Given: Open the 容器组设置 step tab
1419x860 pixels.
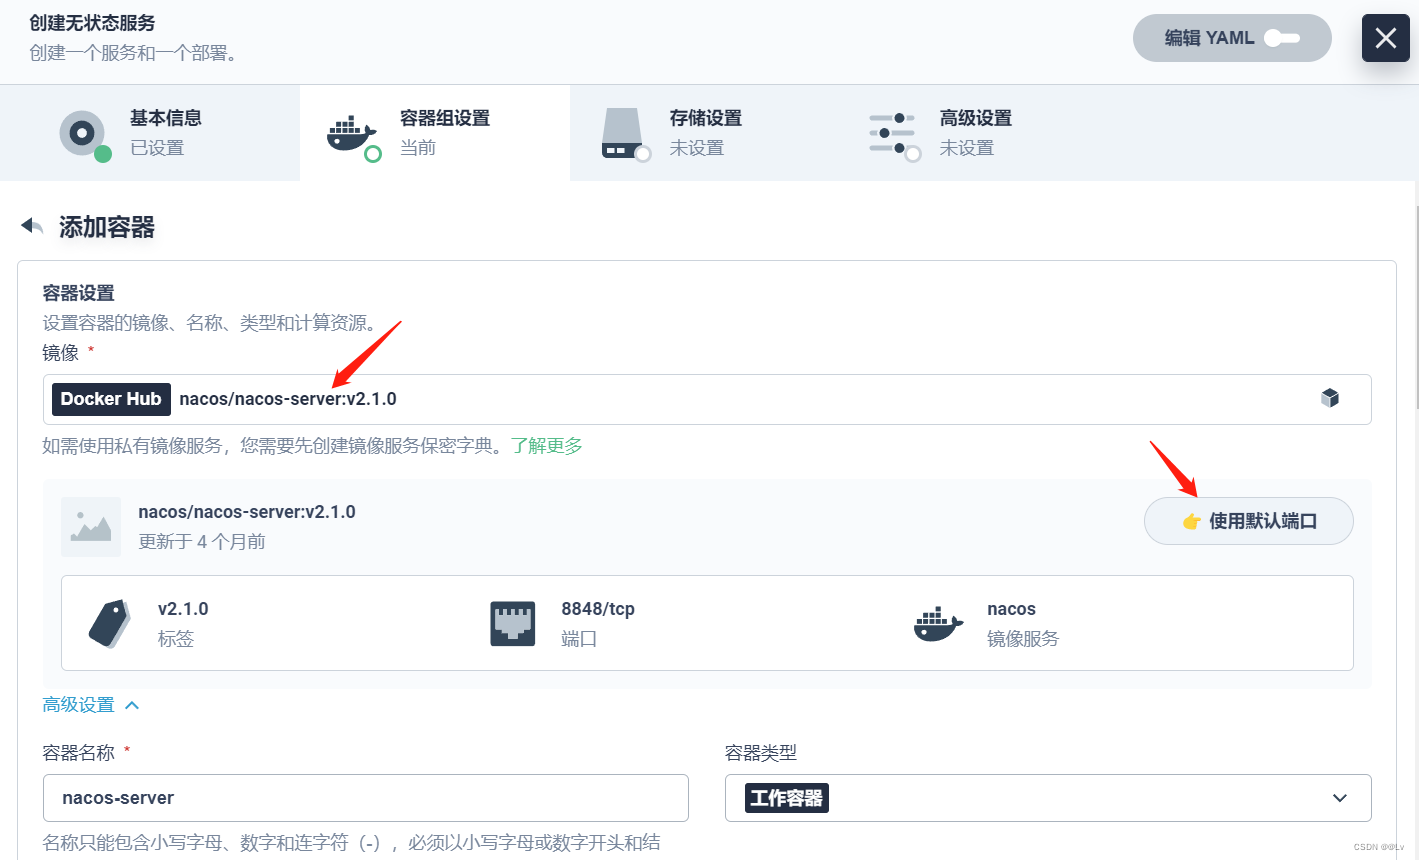Looking at the screenshot, I should click(435, 133).
